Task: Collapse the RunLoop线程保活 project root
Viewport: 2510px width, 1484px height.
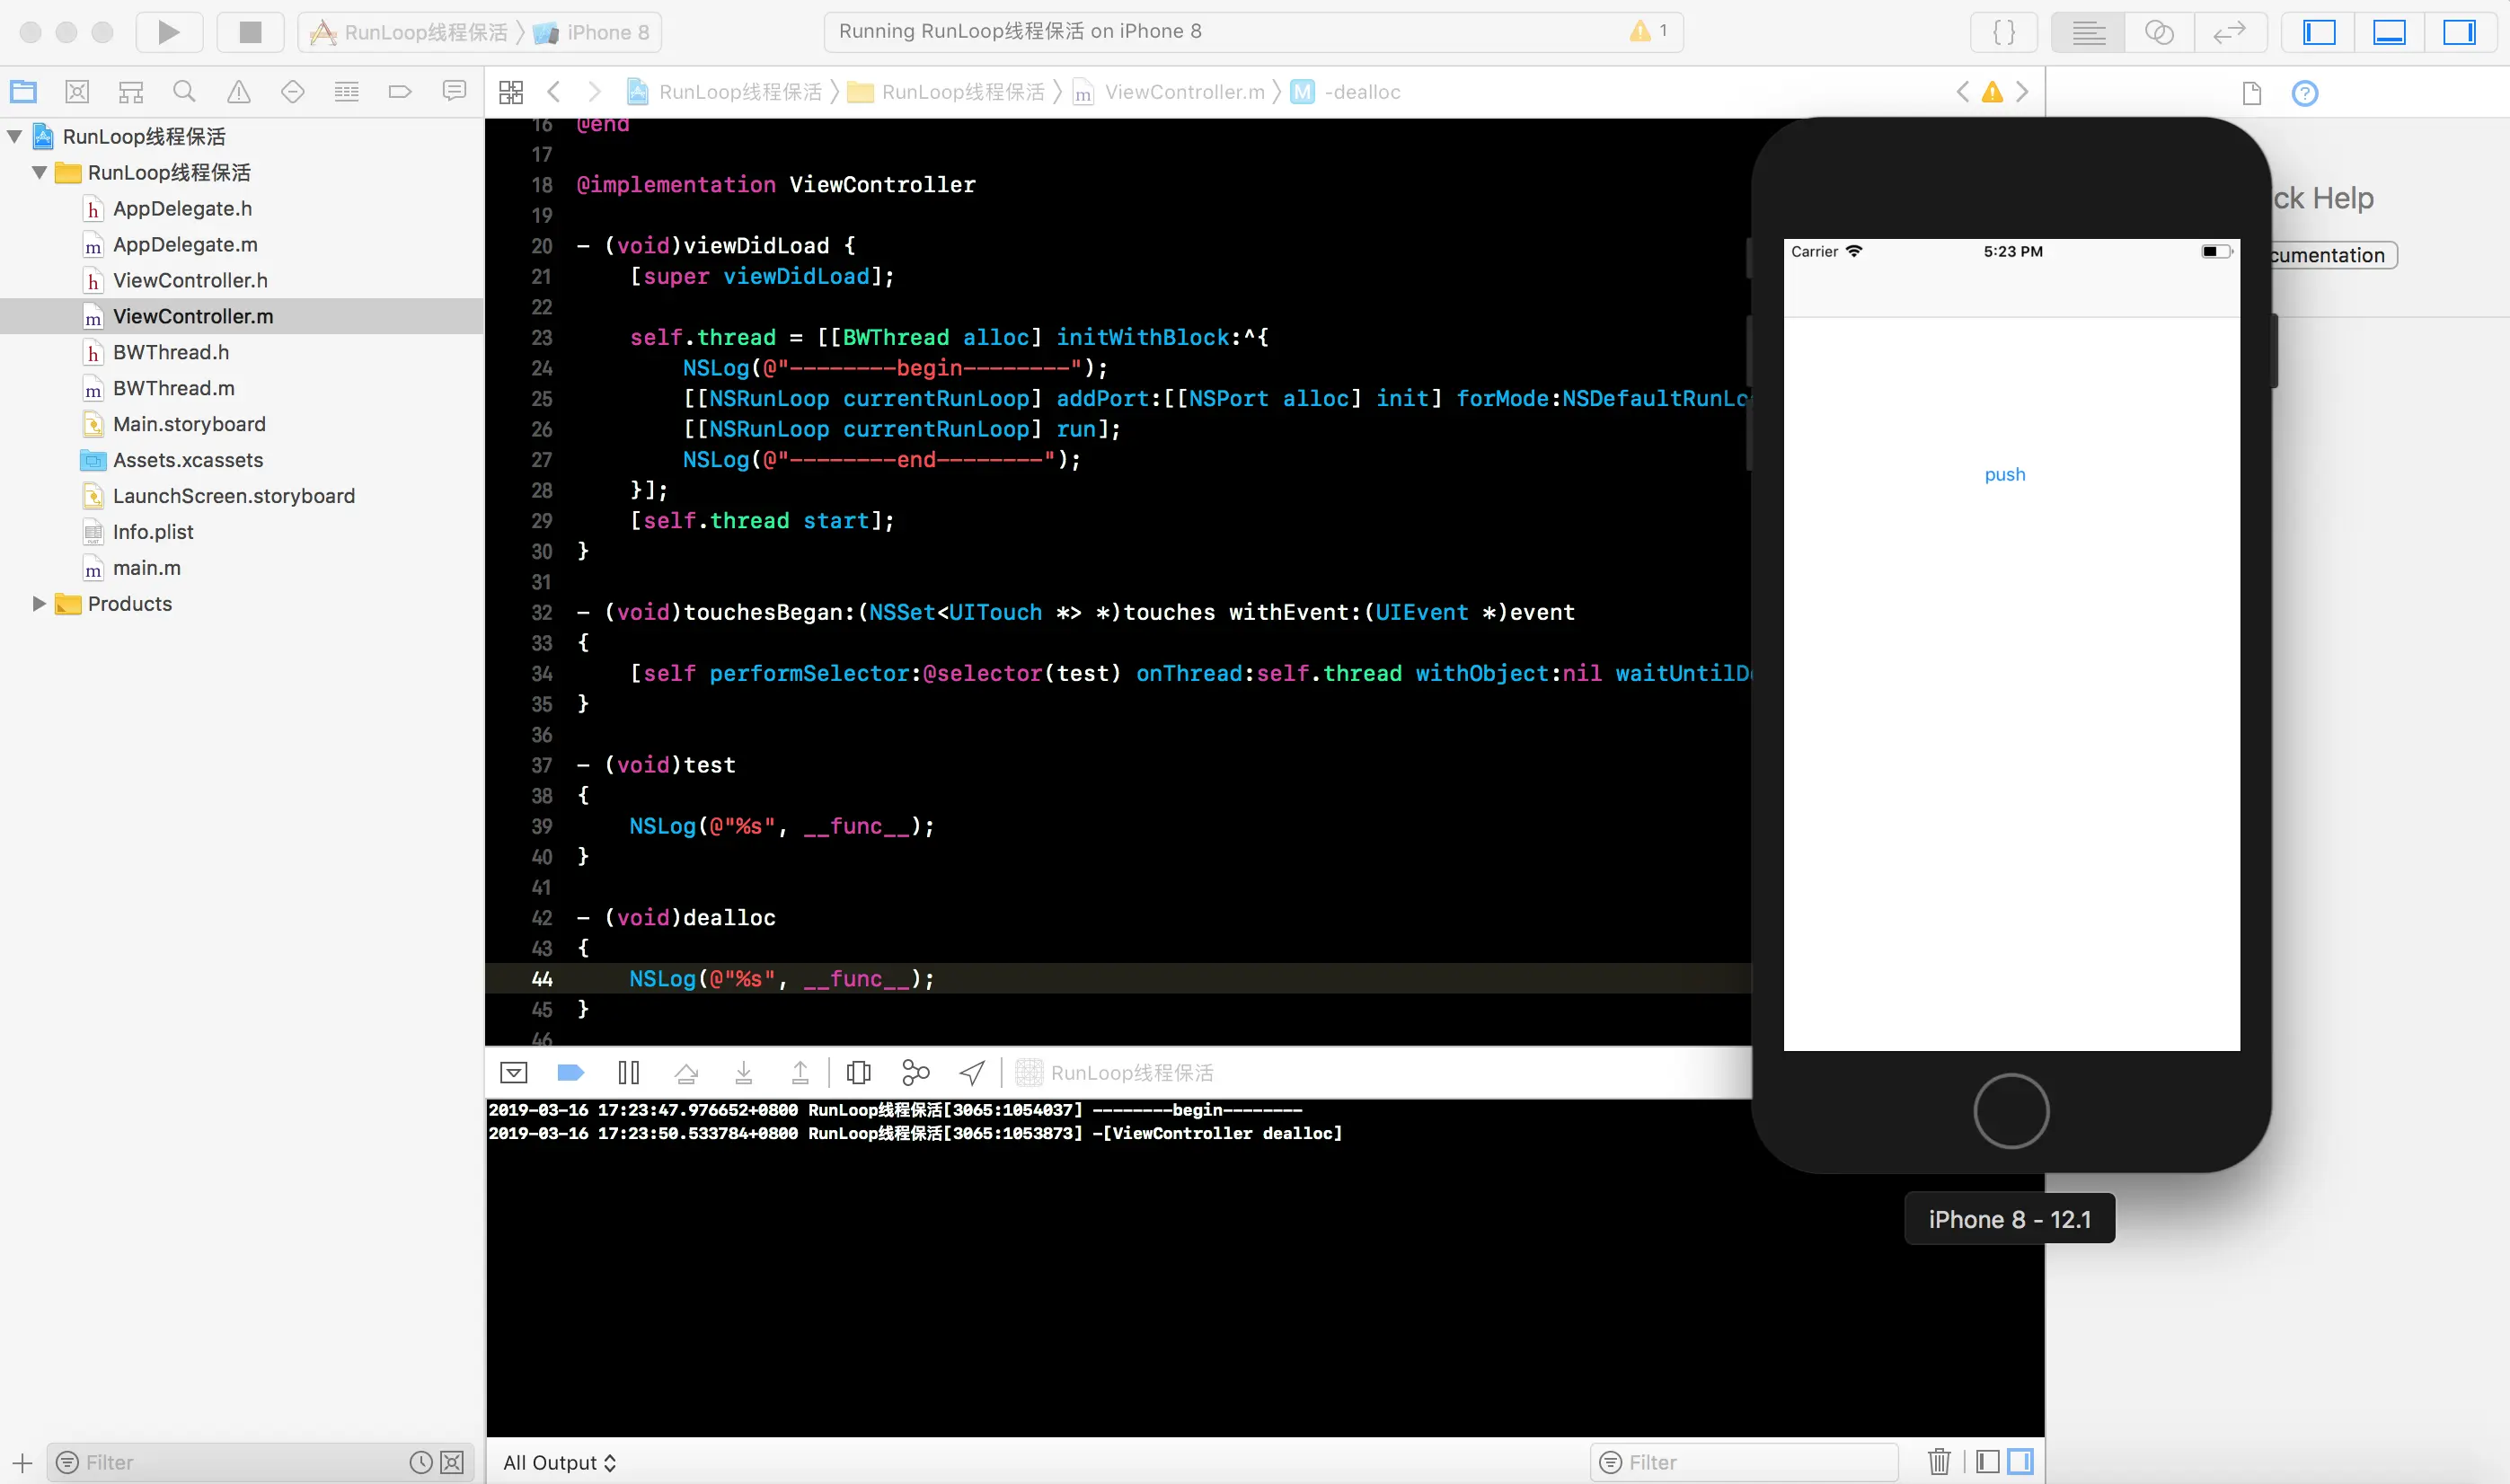Action: [15, 136]
